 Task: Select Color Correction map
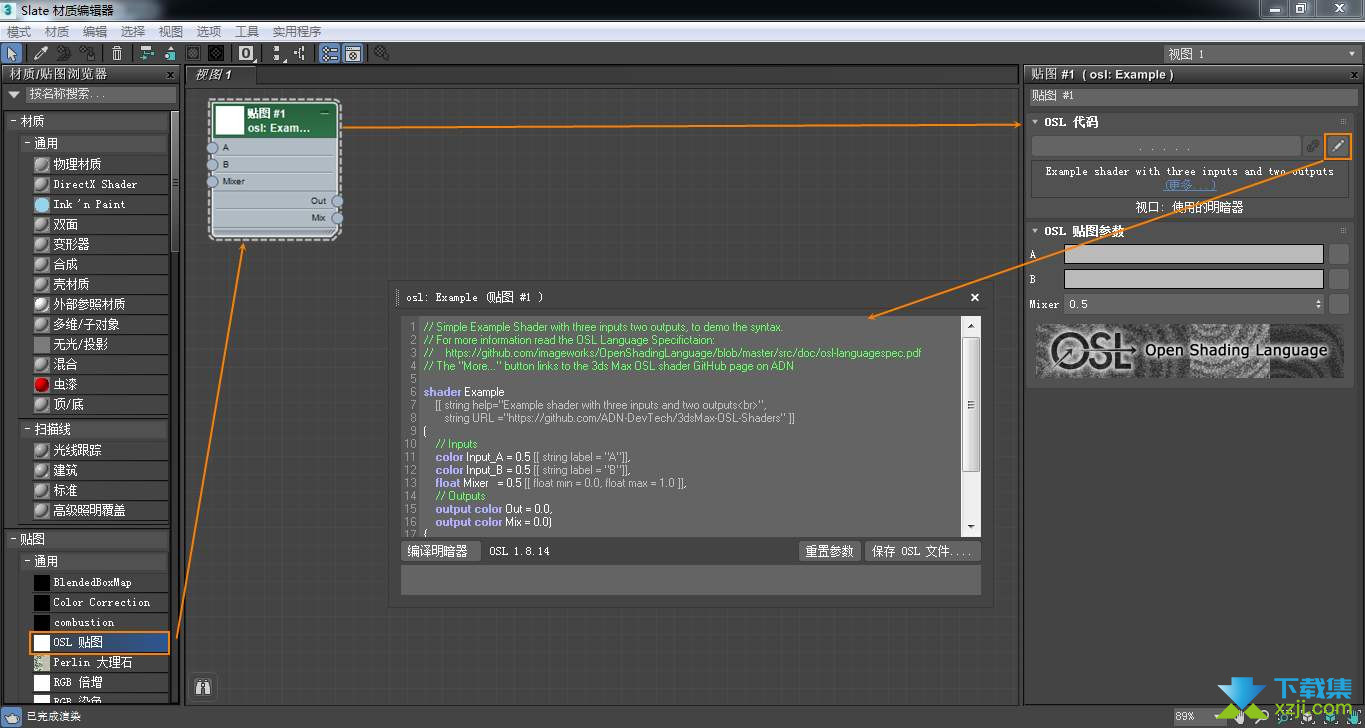click(x=99, y=602)
